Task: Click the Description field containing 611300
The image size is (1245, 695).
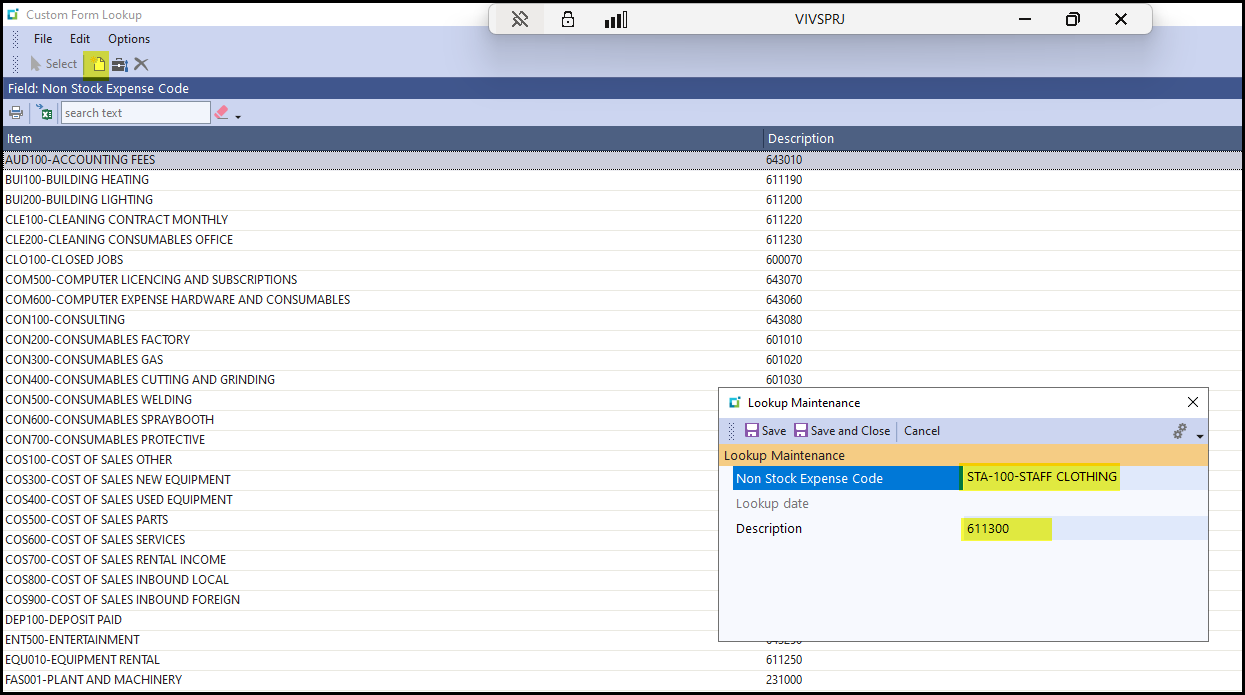Action: (x=1080, y=529)
